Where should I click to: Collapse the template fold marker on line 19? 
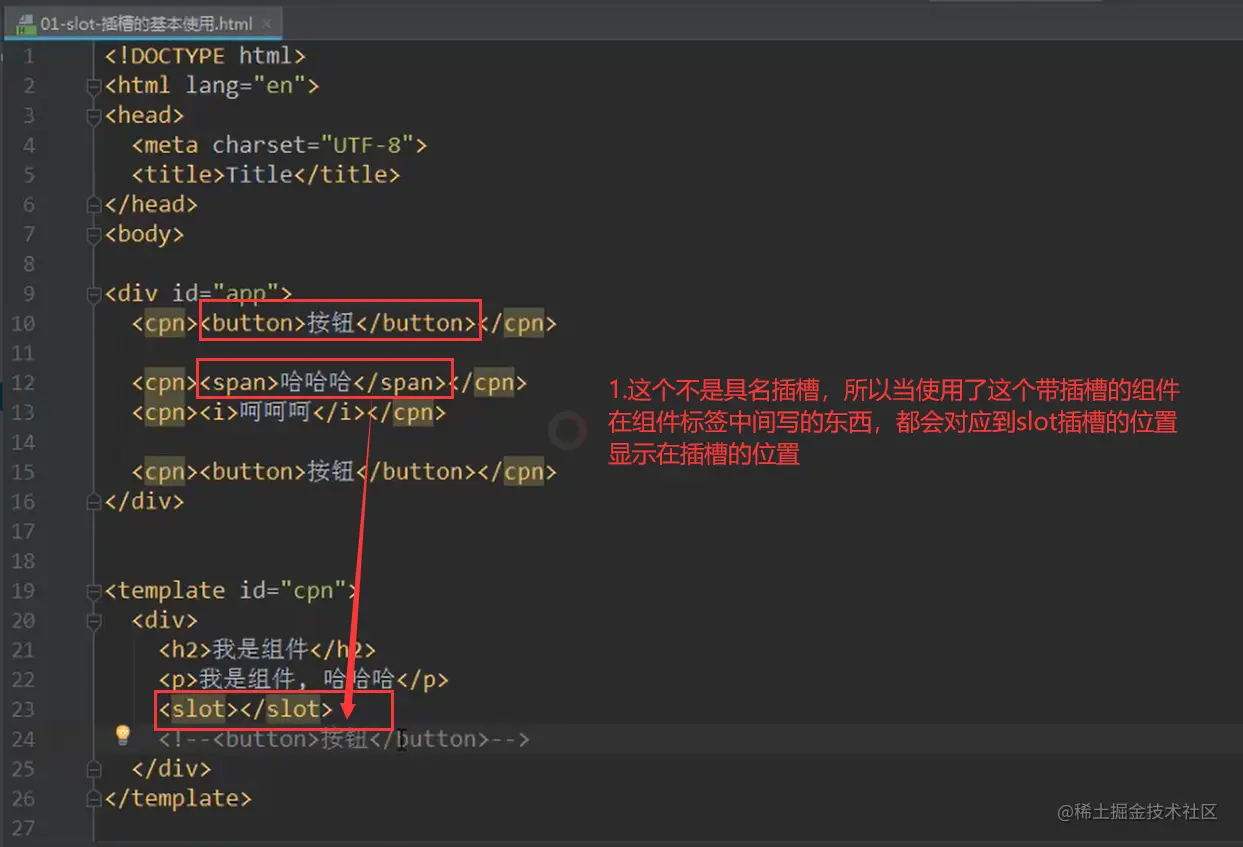[x=94, y=591]
